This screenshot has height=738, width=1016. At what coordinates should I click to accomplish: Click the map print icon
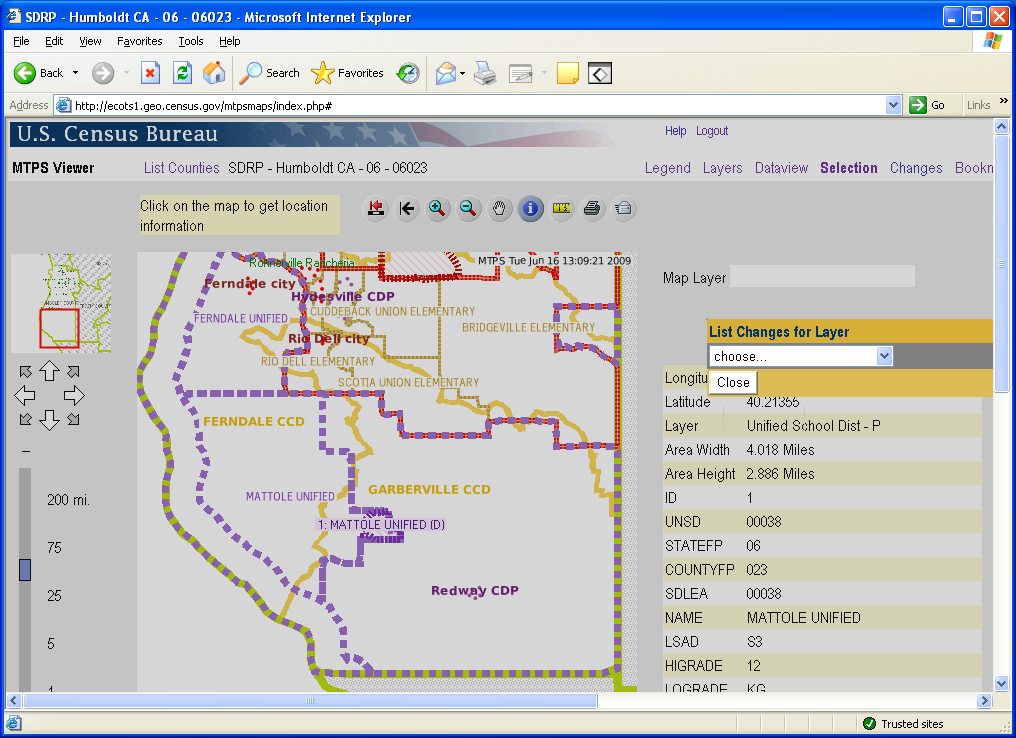click(592, 208)
